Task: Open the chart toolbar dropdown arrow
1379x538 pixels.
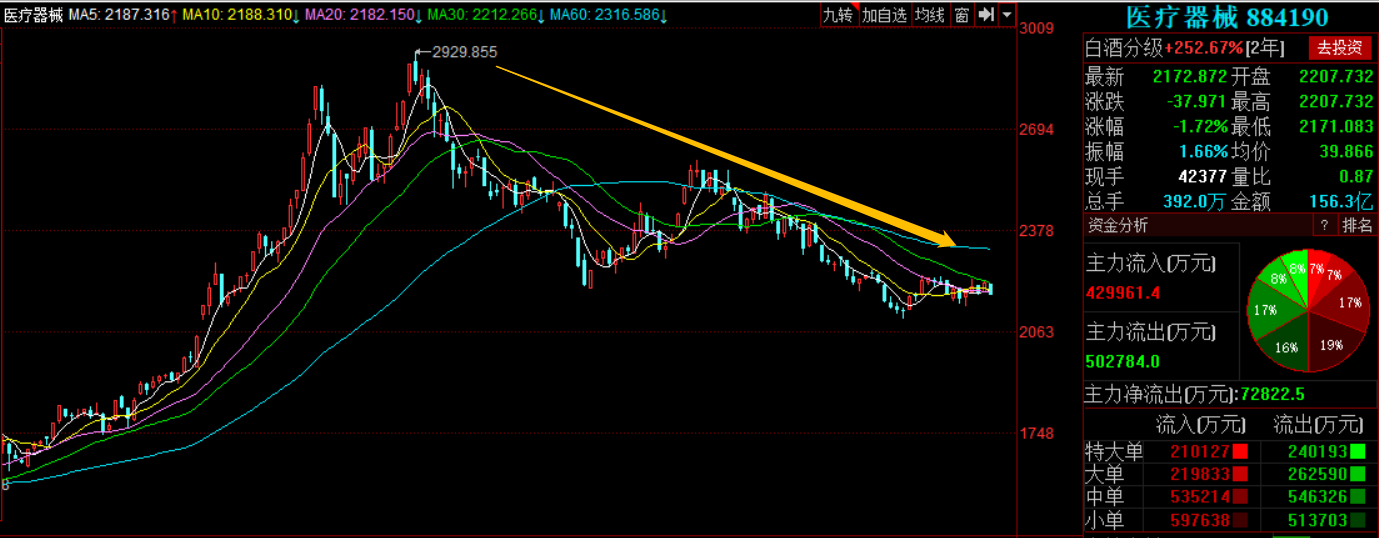Action: pyautogui.click(x=1006, y=14)
